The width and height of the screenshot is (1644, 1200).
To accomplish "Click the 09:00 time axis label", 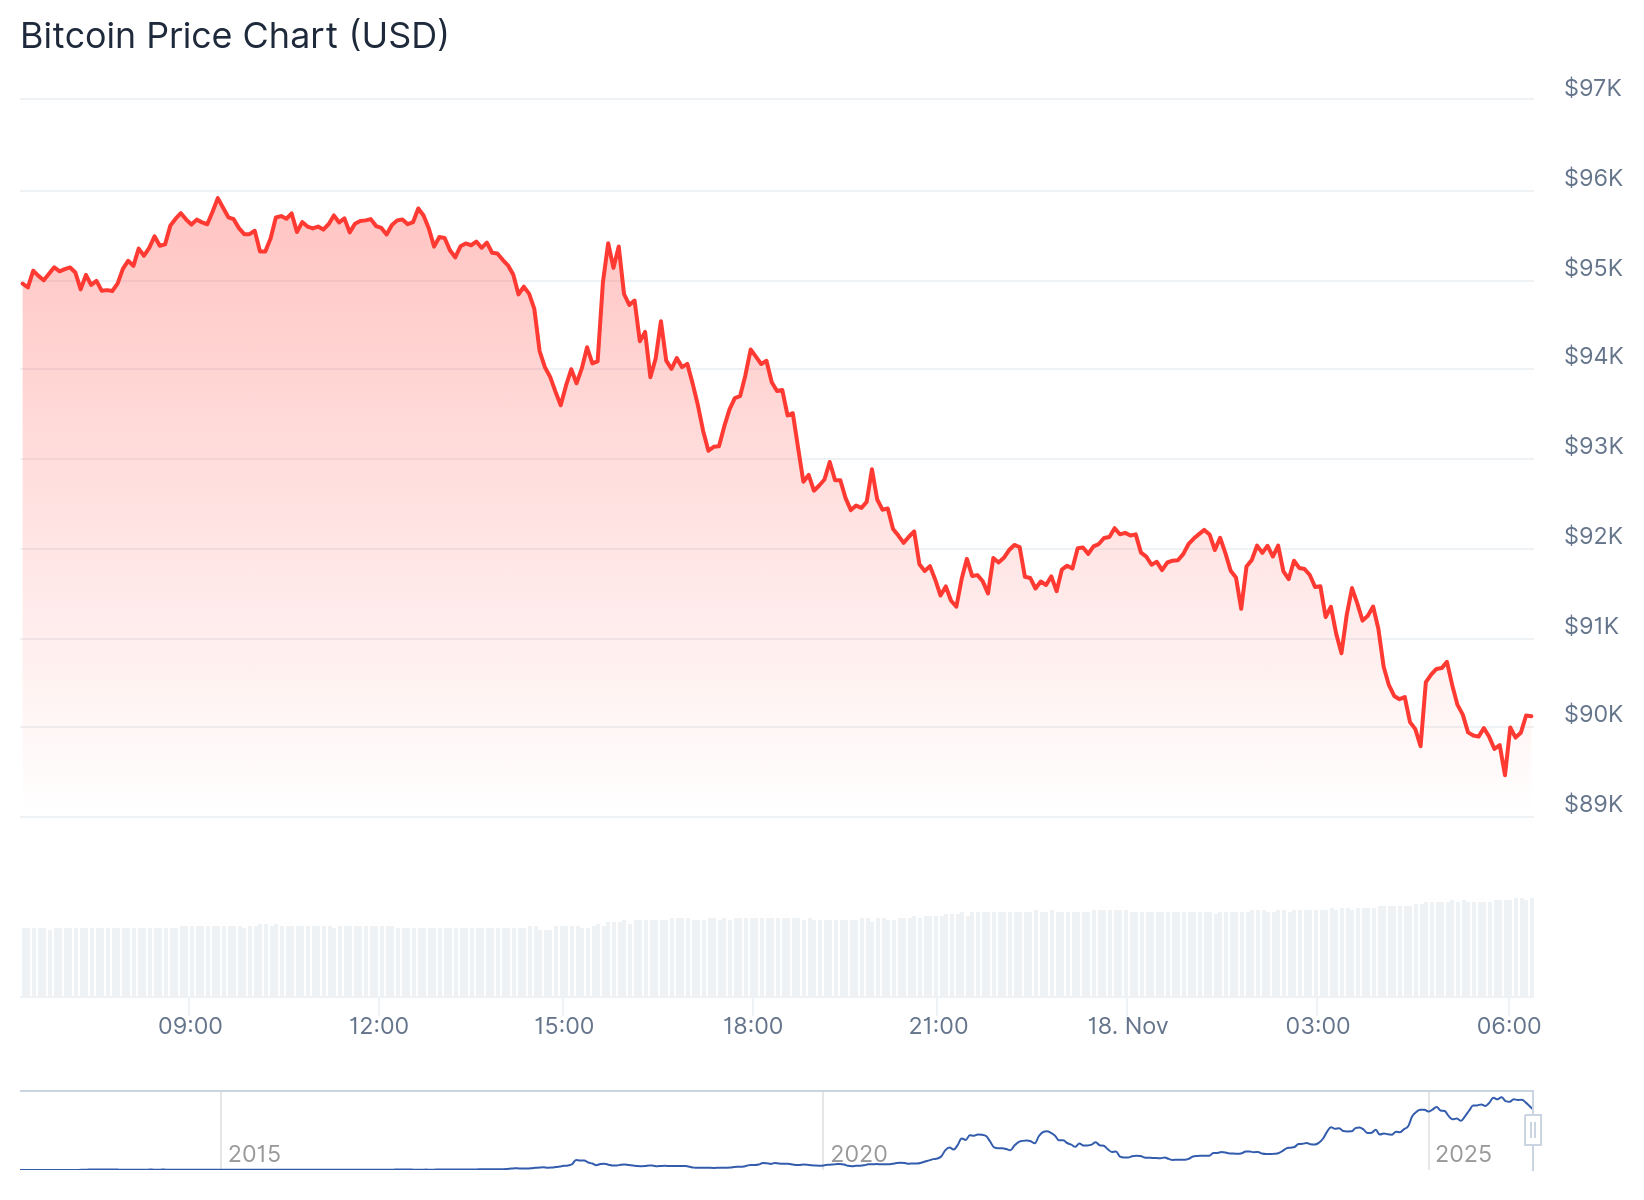I will click(x=190, y=1026).
